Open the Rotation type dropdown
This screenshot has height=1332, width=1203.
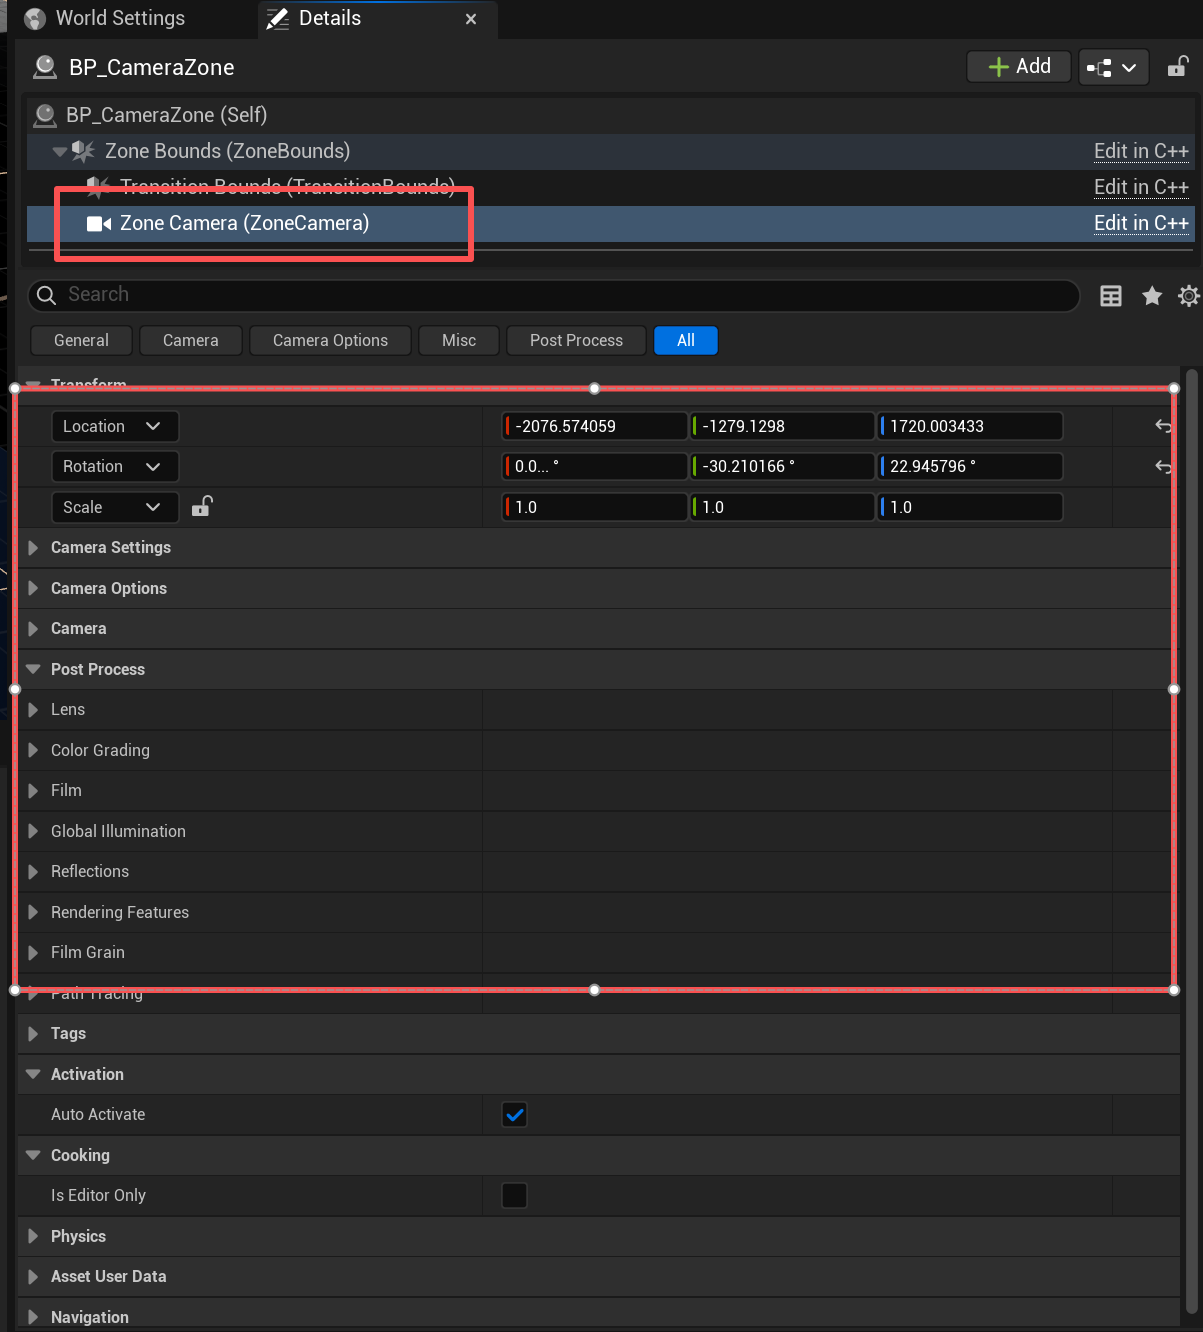point(114,467)
